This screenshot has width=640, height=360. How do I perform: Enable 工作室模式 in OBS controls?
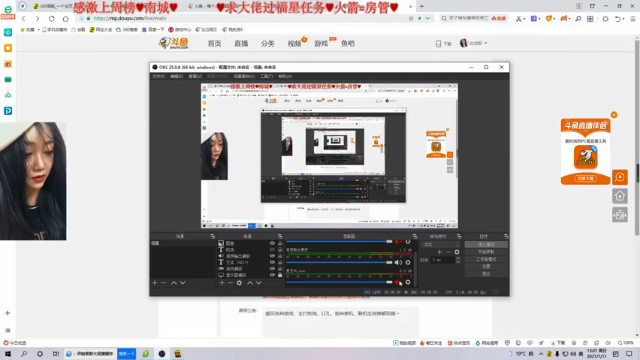pyautogui.click(x=486, y=259)
